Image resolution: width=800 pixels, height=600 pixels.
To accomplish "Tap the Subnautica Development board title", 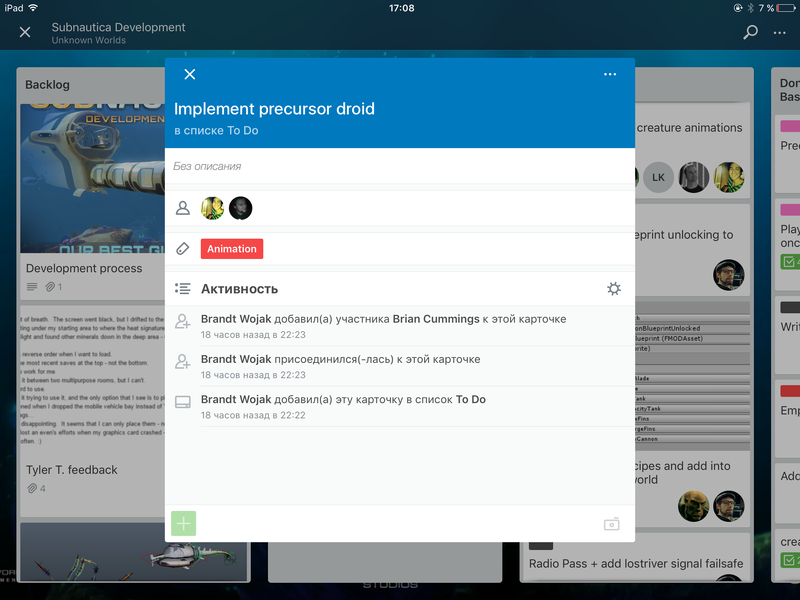I will (118, 28).
